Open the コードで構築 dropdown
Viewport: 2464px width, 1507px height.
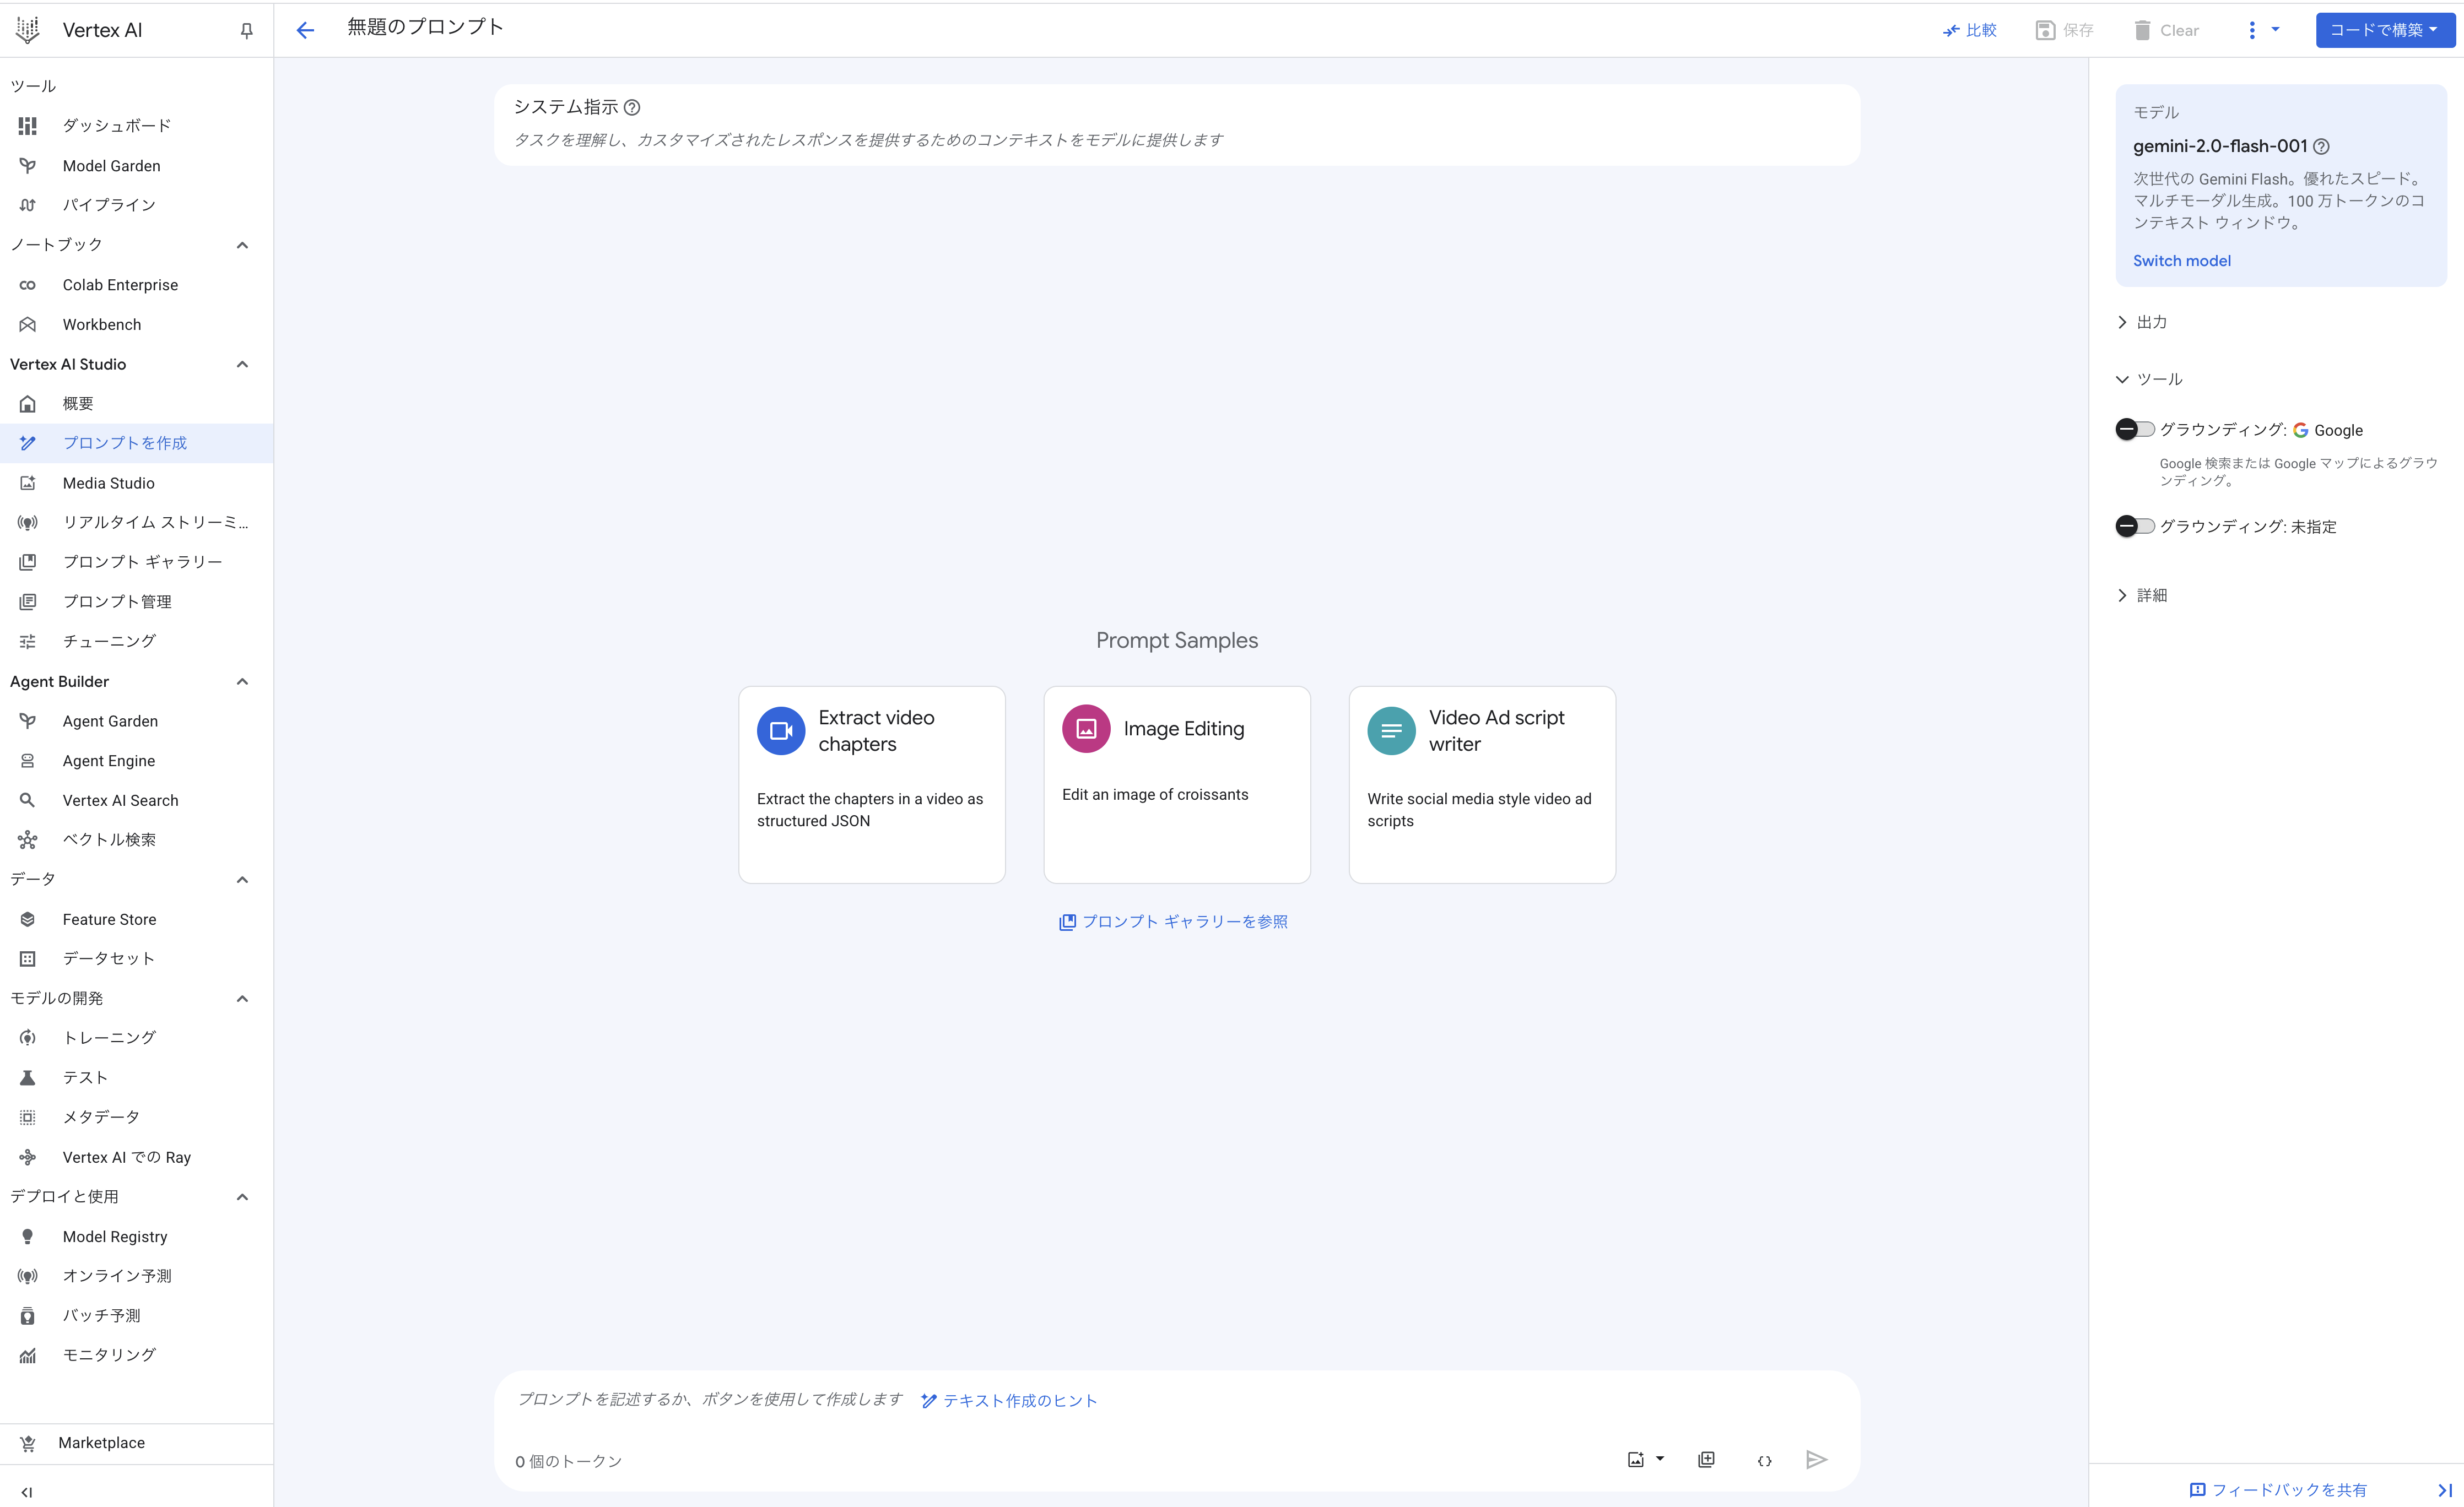pyautogui.click(x=2384, y=30)
